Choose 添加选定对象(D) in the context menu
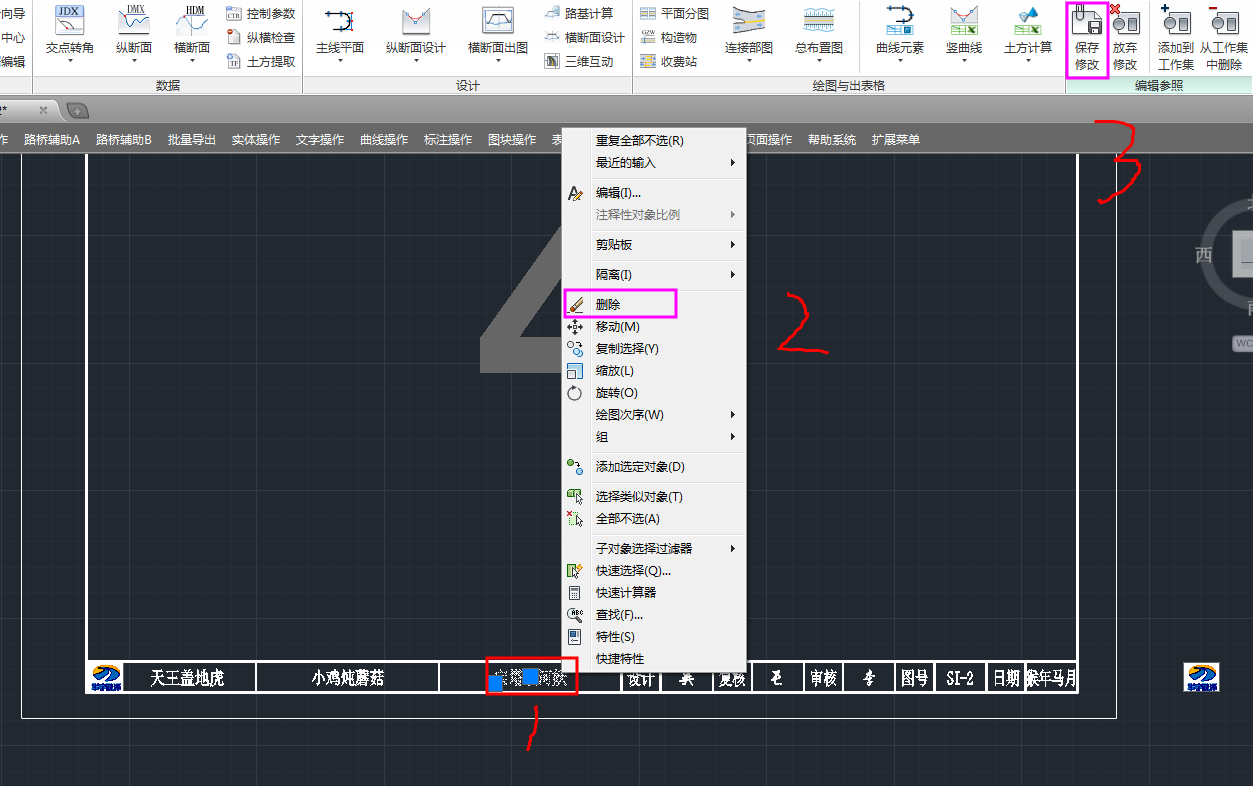 point(654,467)
